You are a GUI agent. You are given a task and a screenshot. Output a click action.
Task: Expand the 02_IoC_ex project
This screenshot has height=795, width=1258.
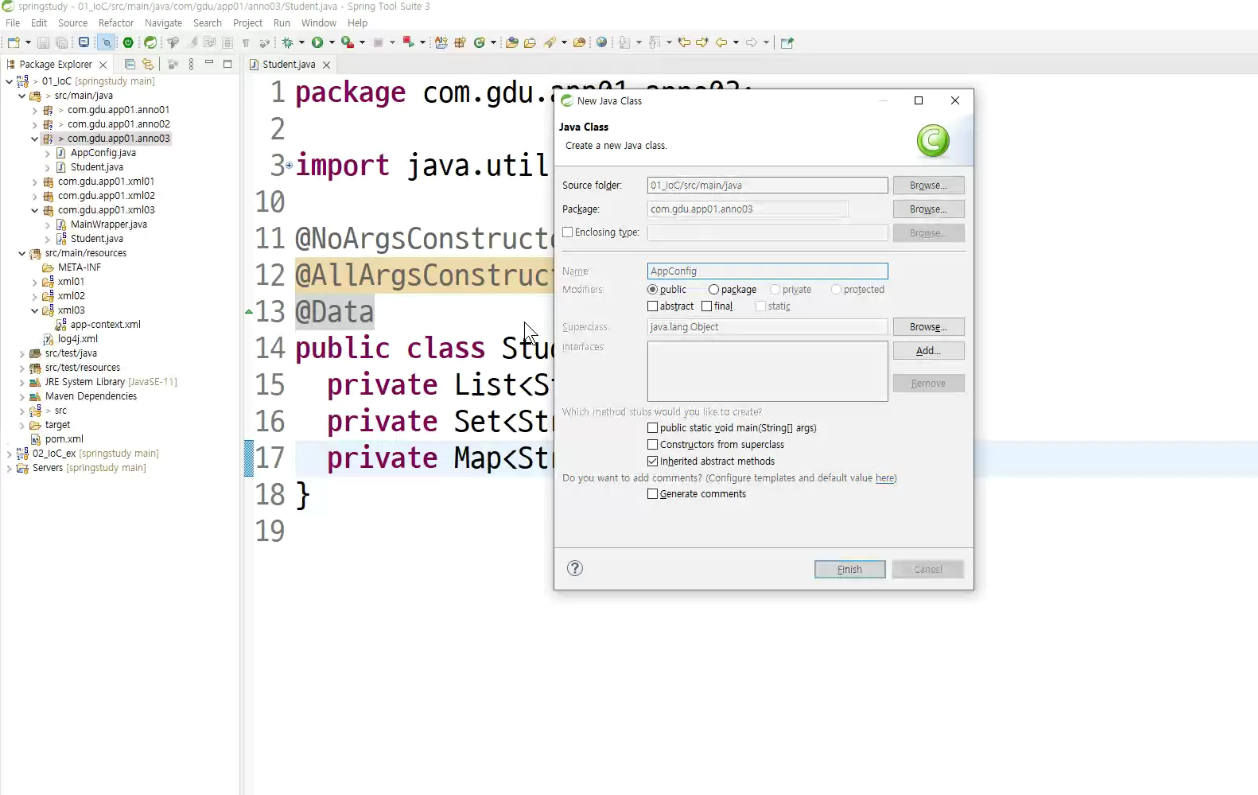click(9, 453)
